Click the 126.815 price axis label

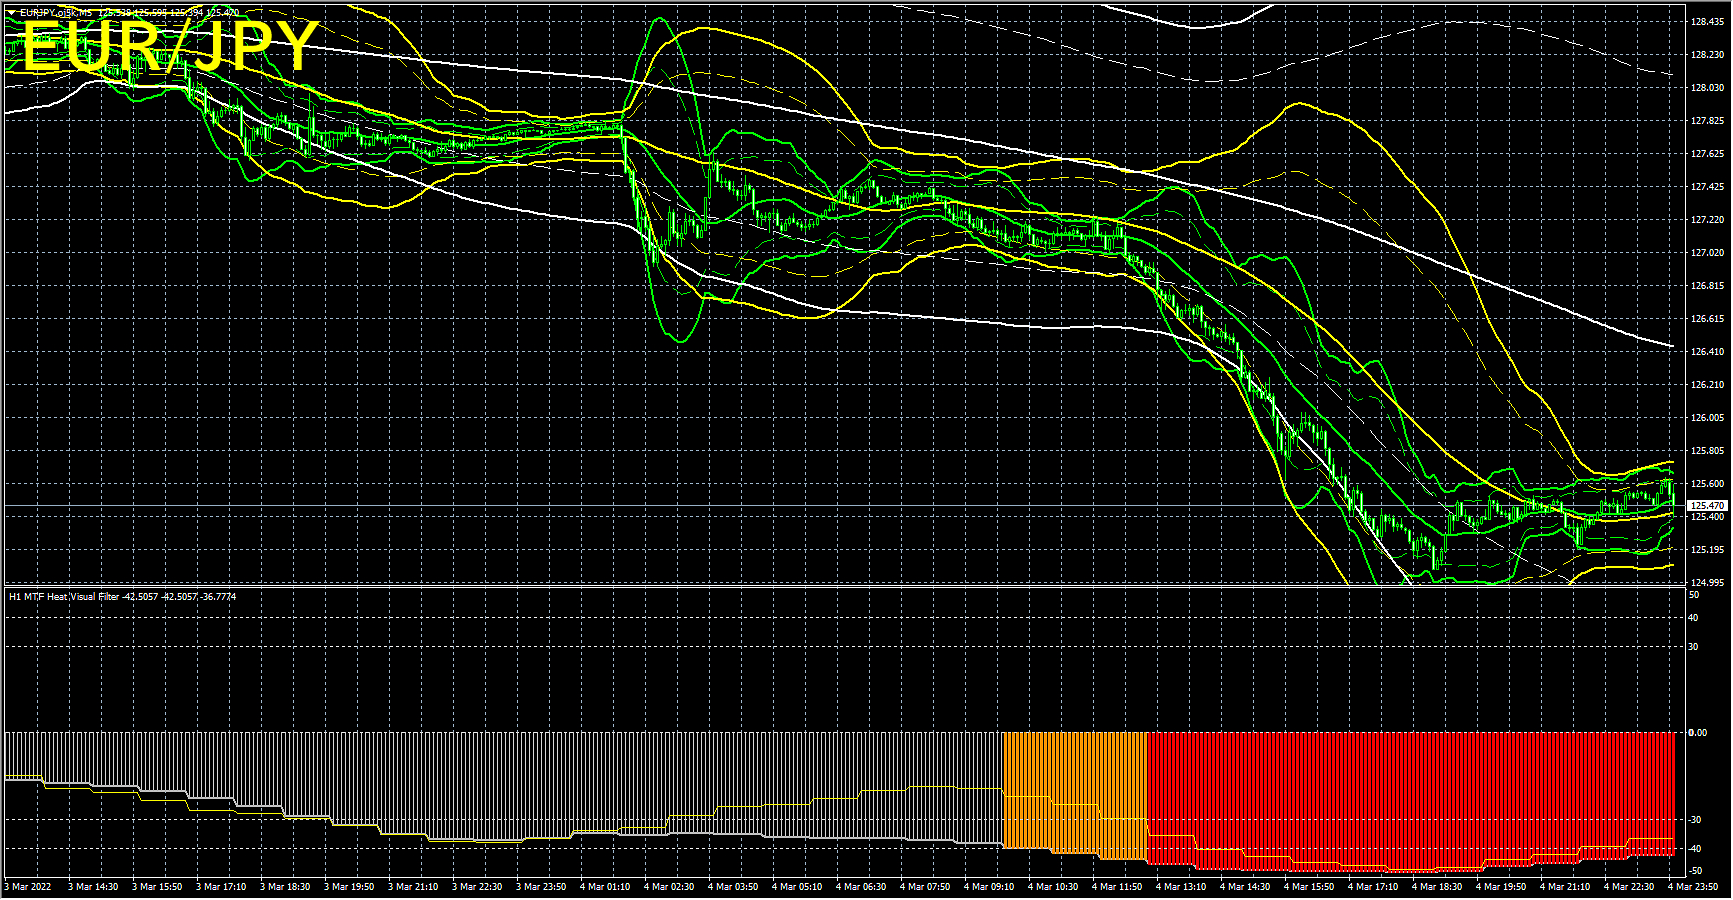pos(1706,286)
